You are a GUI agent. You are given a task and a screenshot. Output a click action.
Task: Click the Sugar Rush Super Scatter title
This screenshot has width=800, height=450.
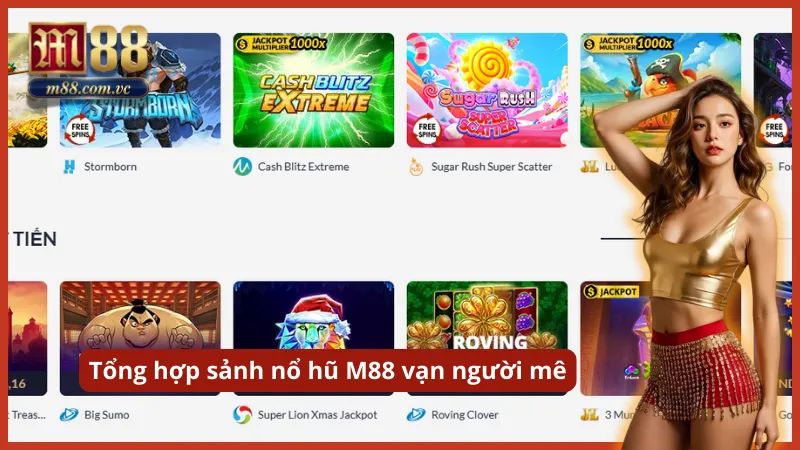tap(491, 167)
